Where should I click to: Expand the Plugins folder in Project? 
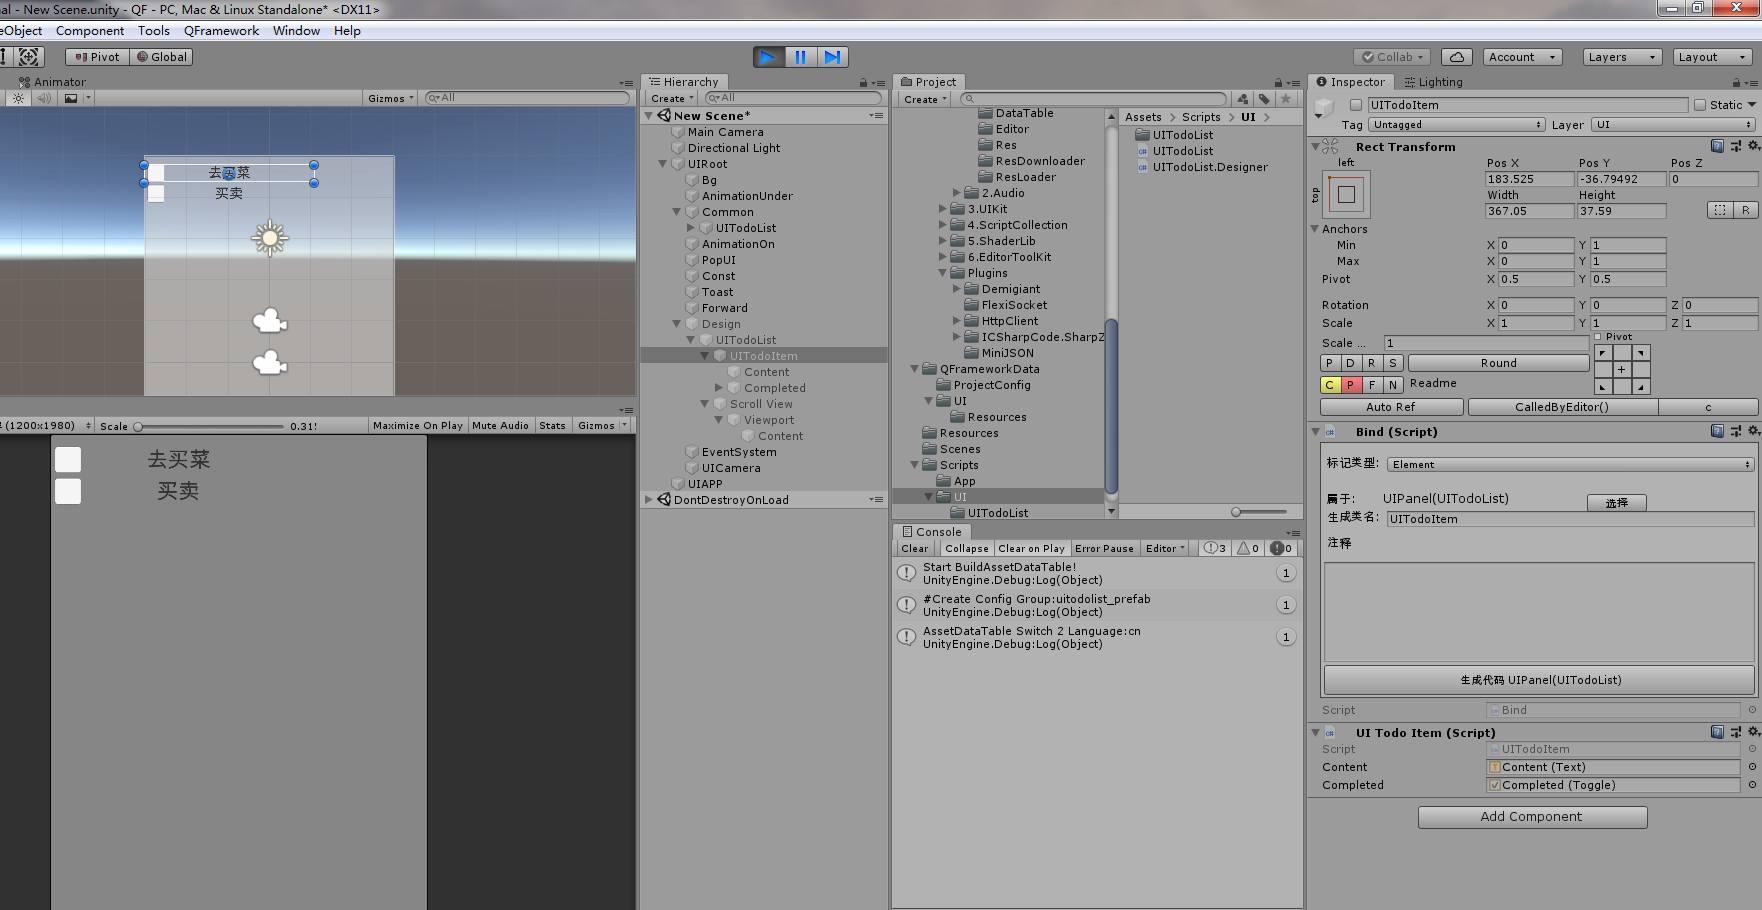point(941,272)
